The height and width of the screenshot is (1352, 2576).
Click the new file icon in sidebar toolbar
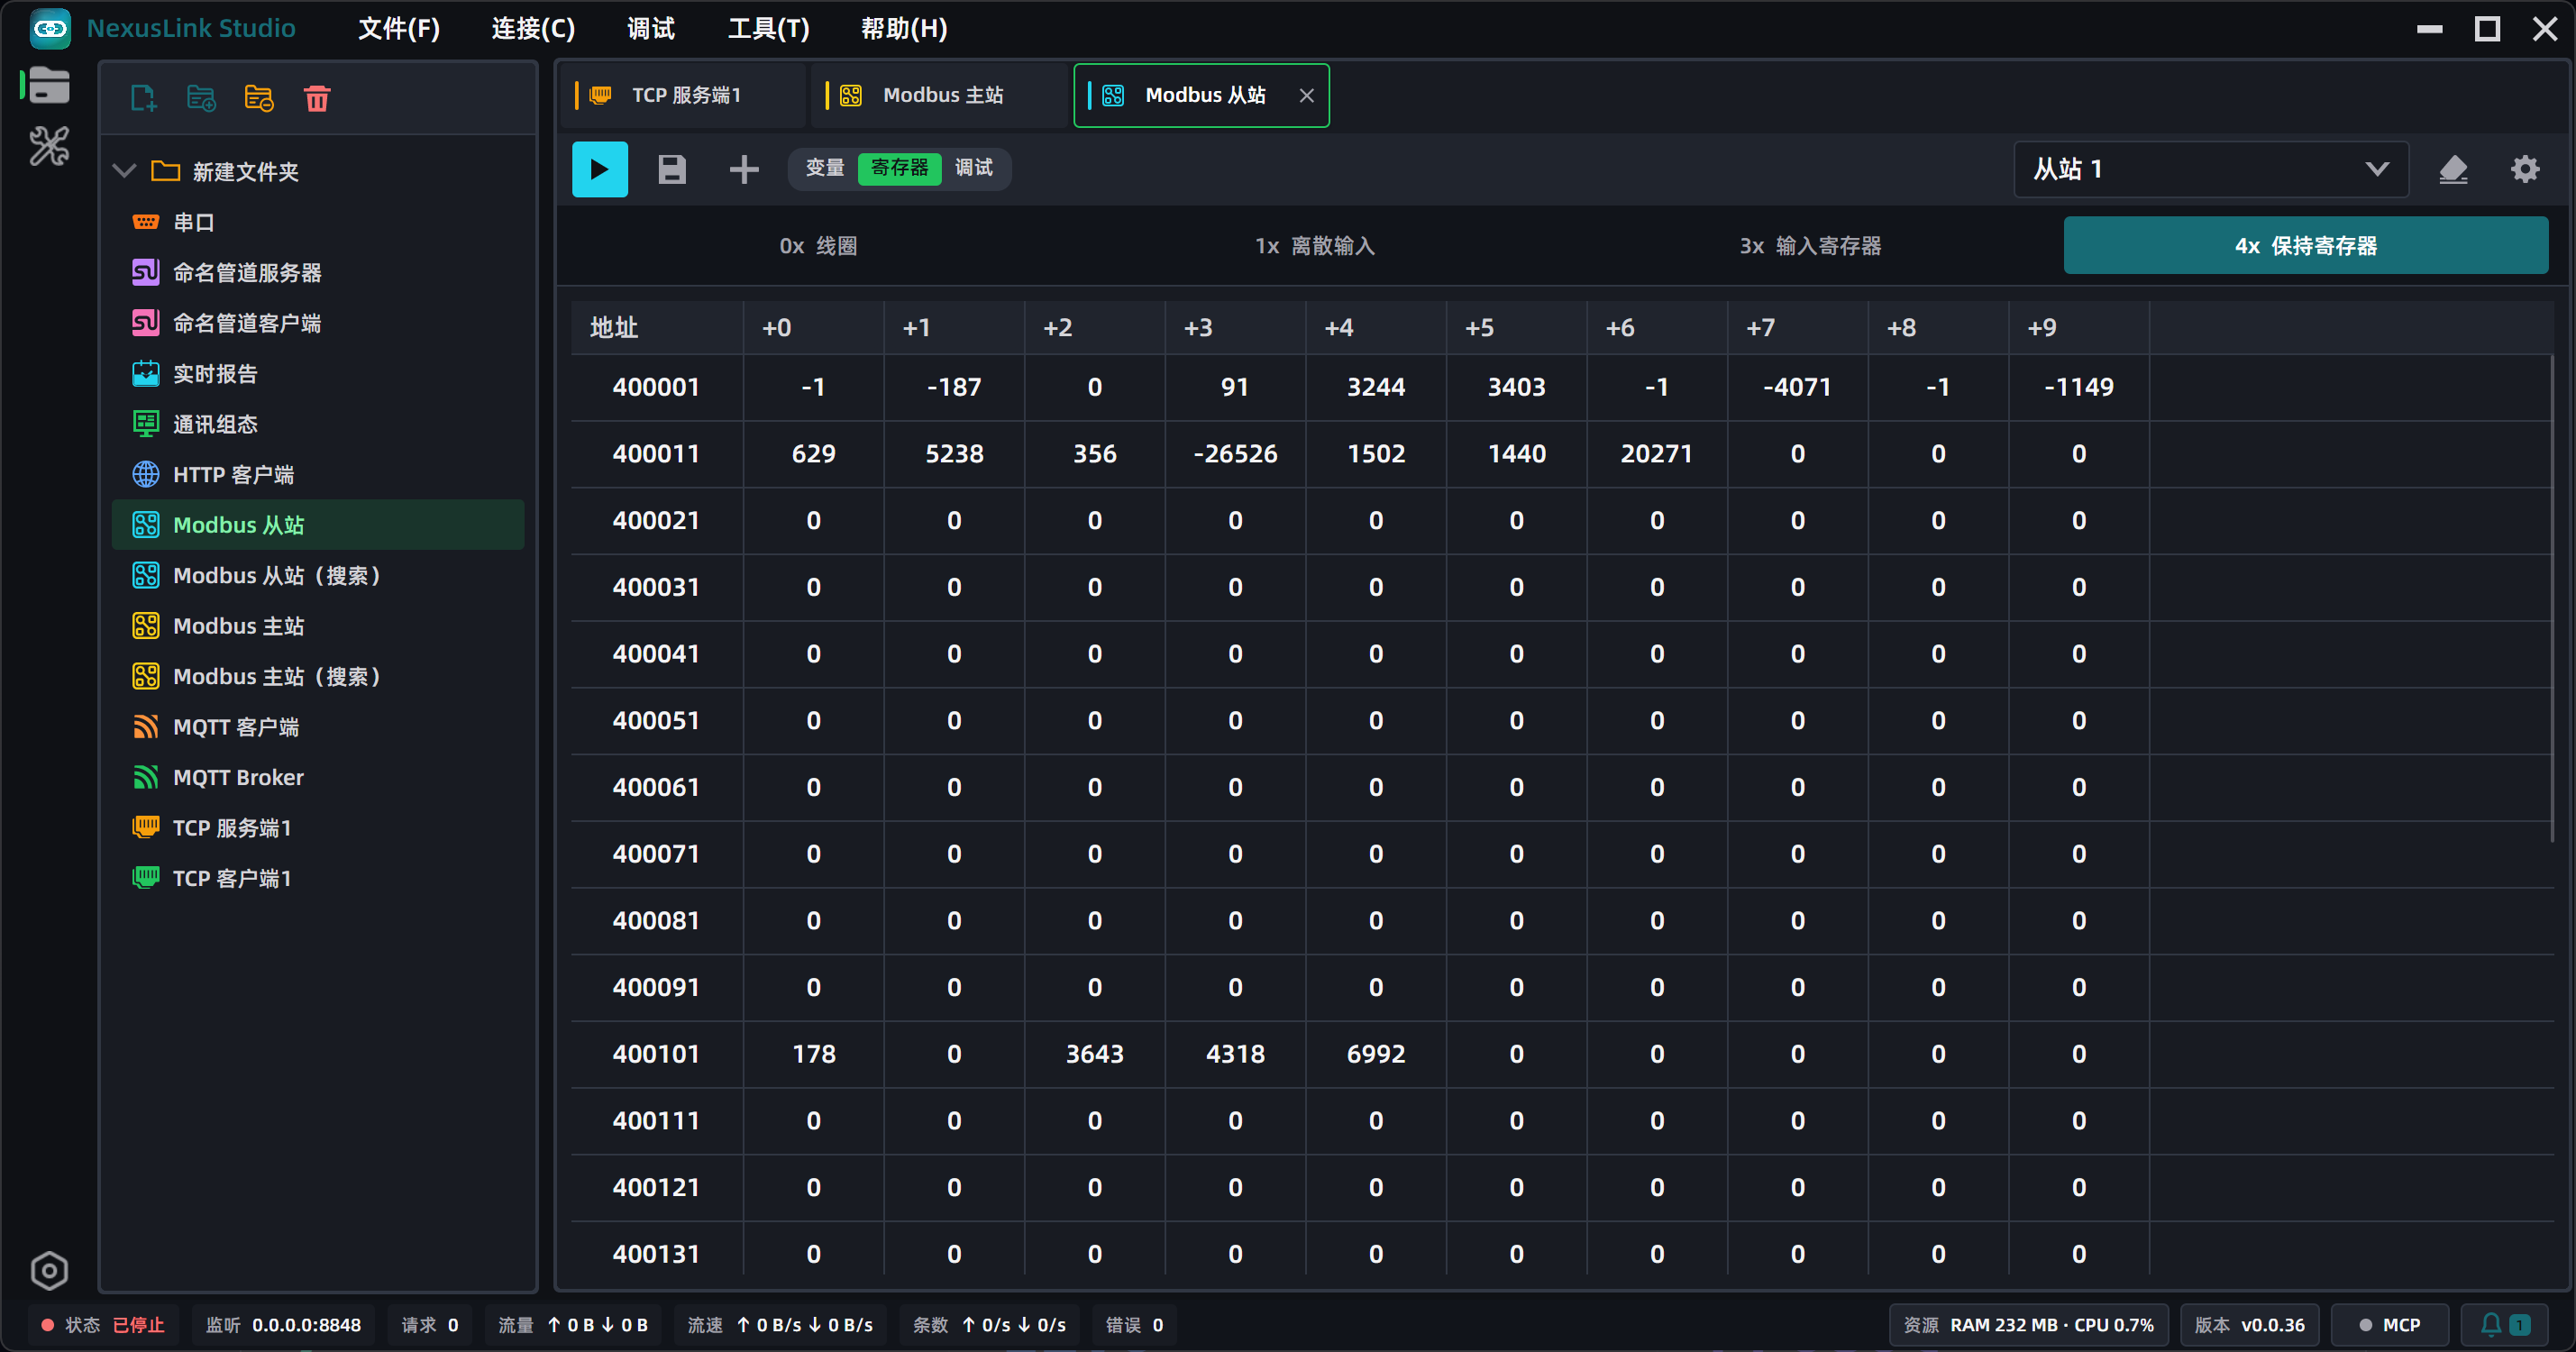tap(144, 98)
